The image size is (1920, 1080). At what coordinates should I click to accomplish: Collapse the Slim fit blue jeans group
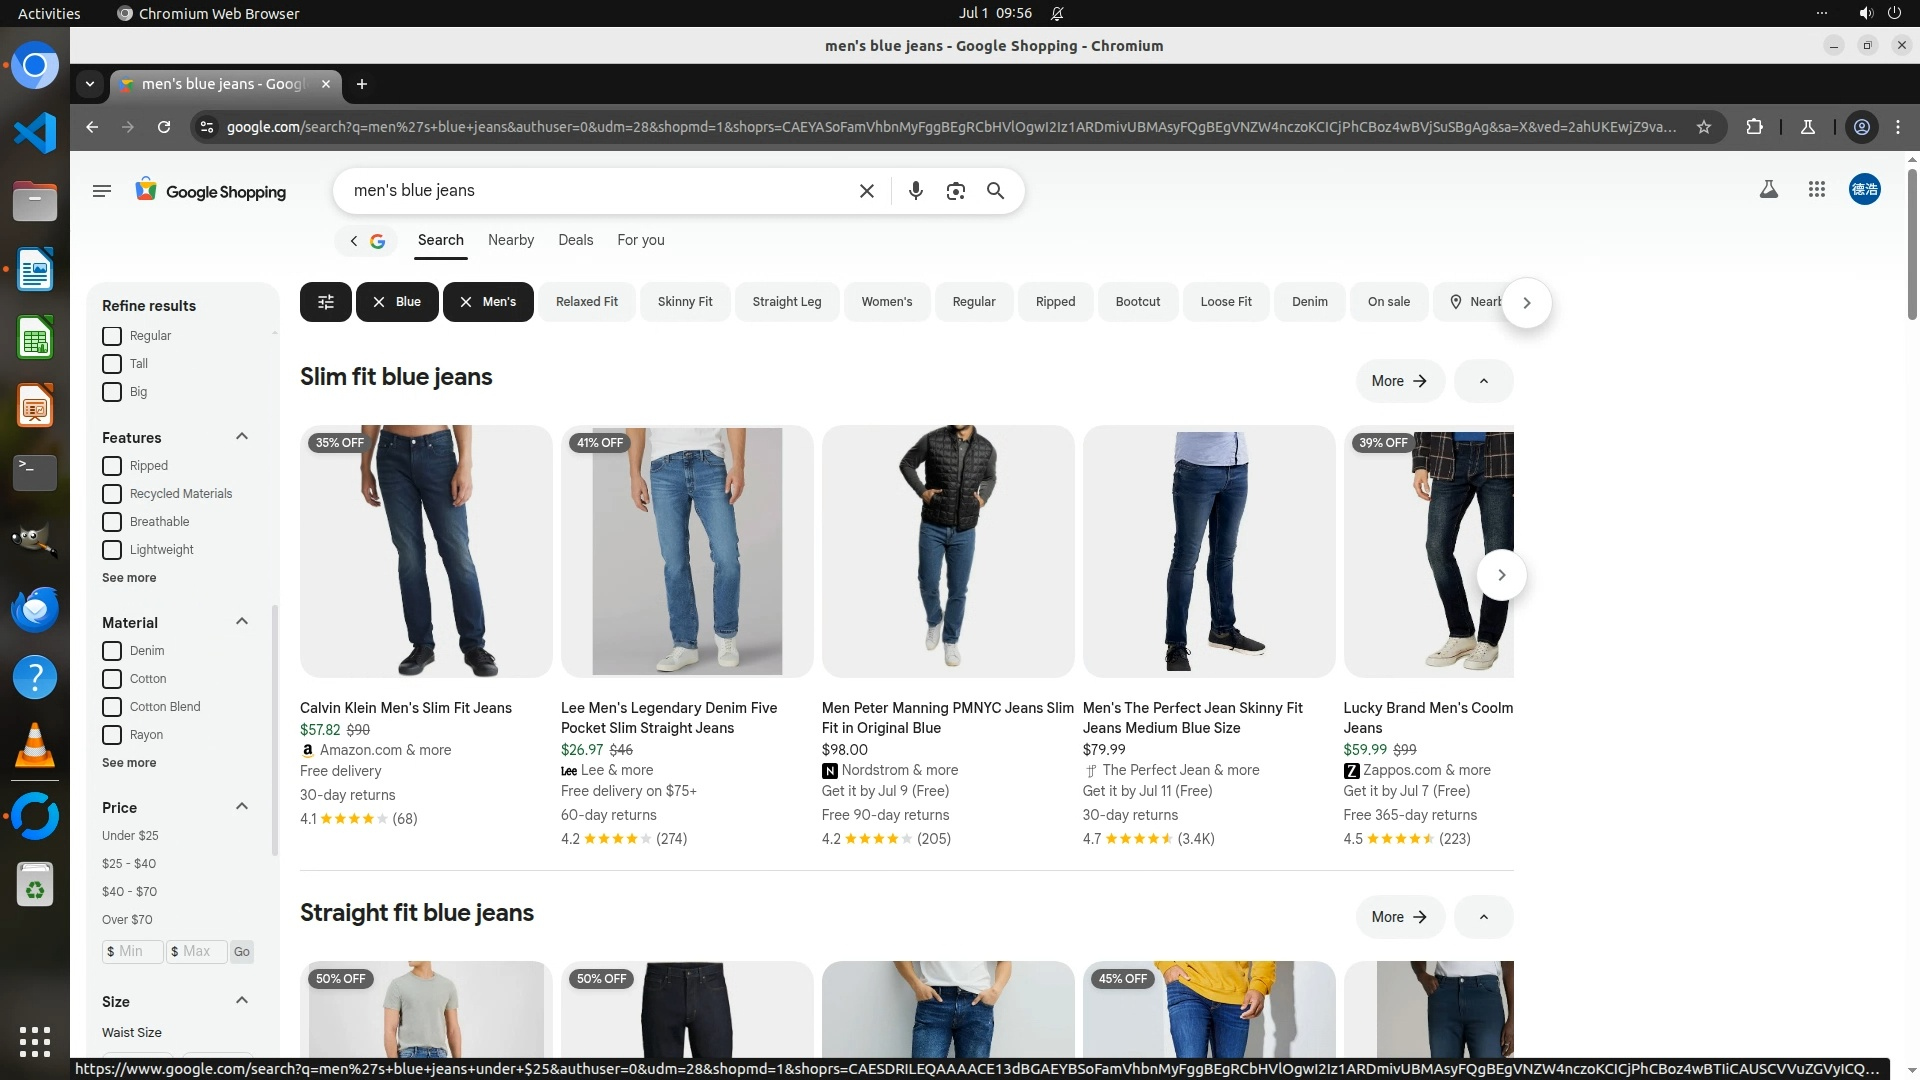[1483, 381]
